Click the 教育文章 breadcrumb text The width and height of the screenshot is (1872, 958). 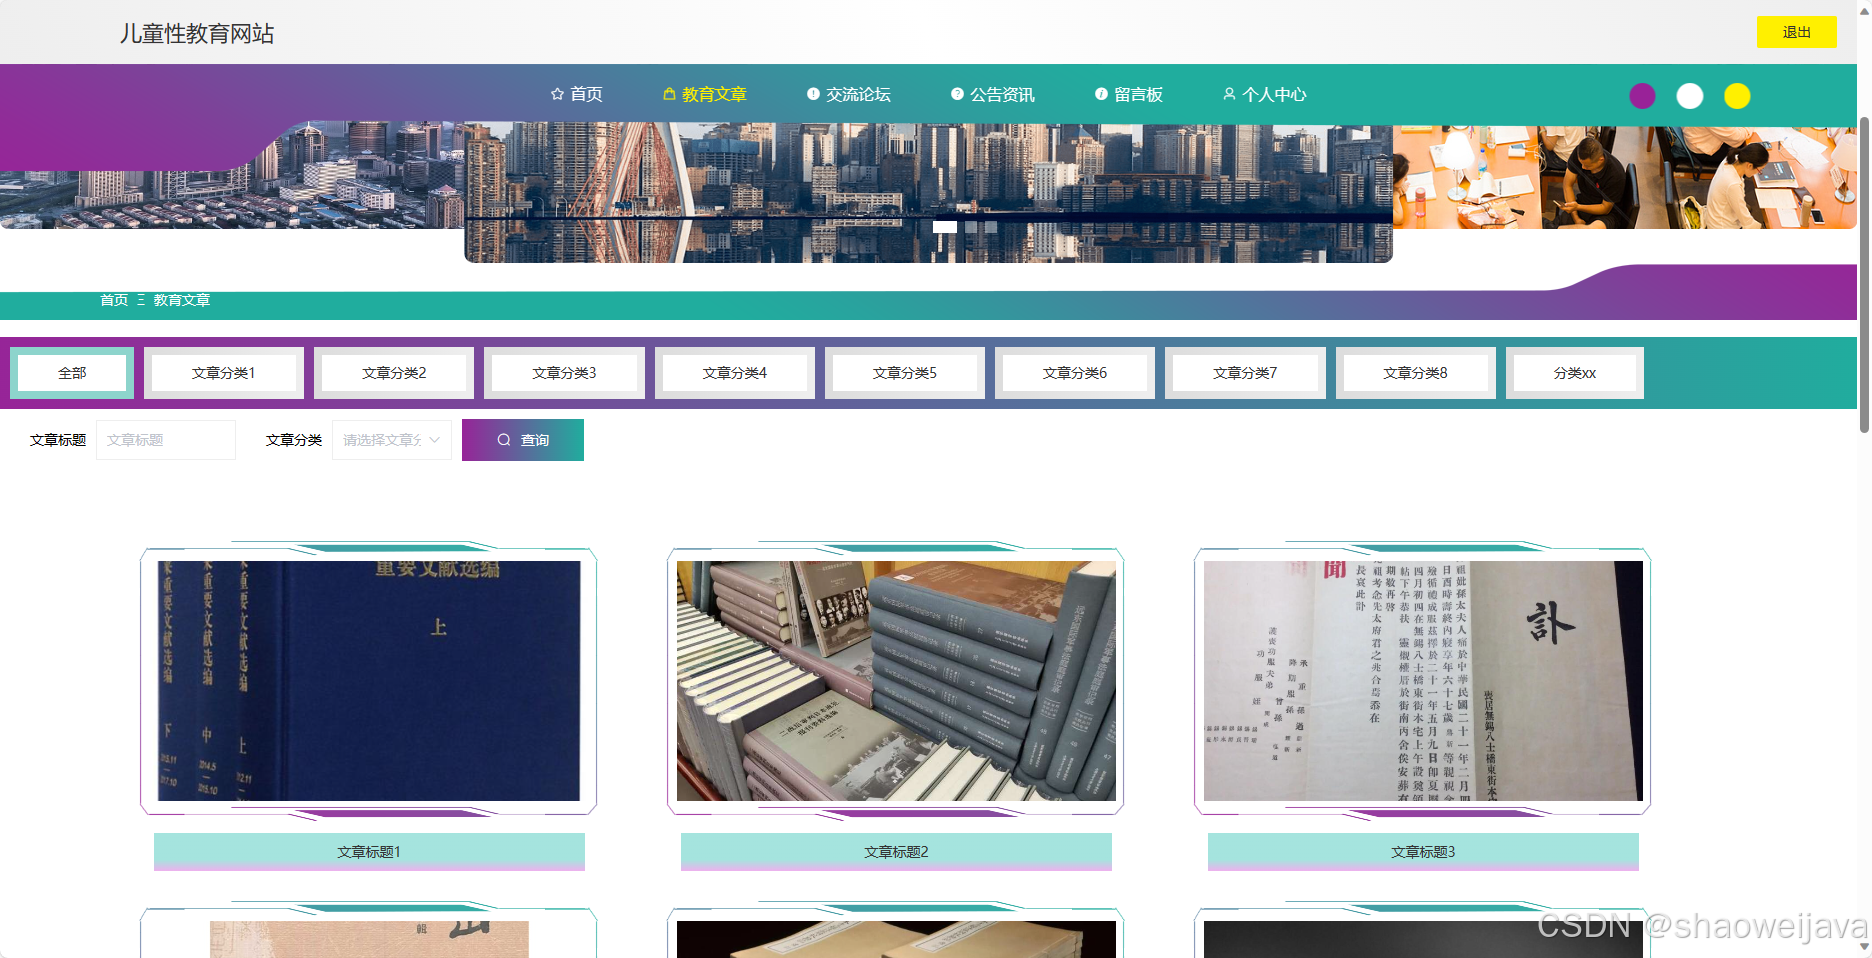click(x=182, y=300)
